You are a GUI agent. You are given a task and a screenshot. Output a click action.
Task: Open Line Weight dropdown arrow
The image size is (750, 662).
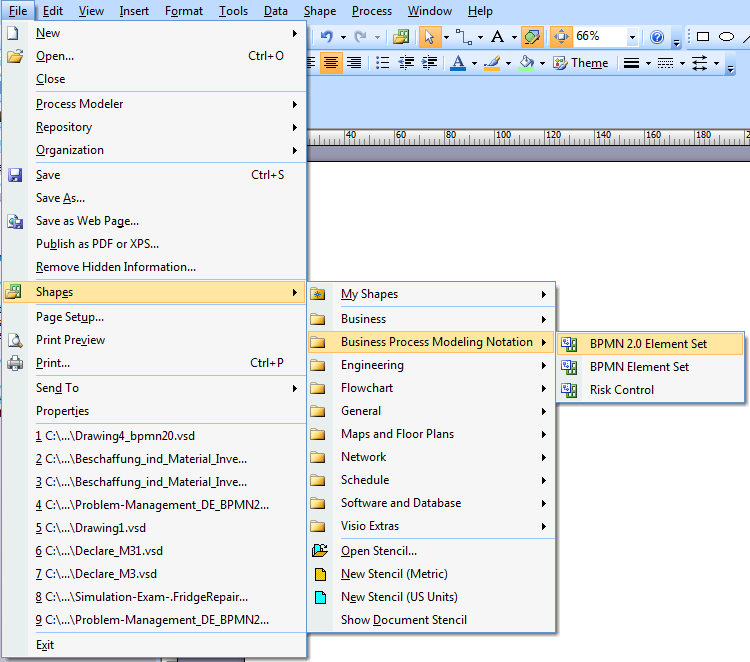648,63
